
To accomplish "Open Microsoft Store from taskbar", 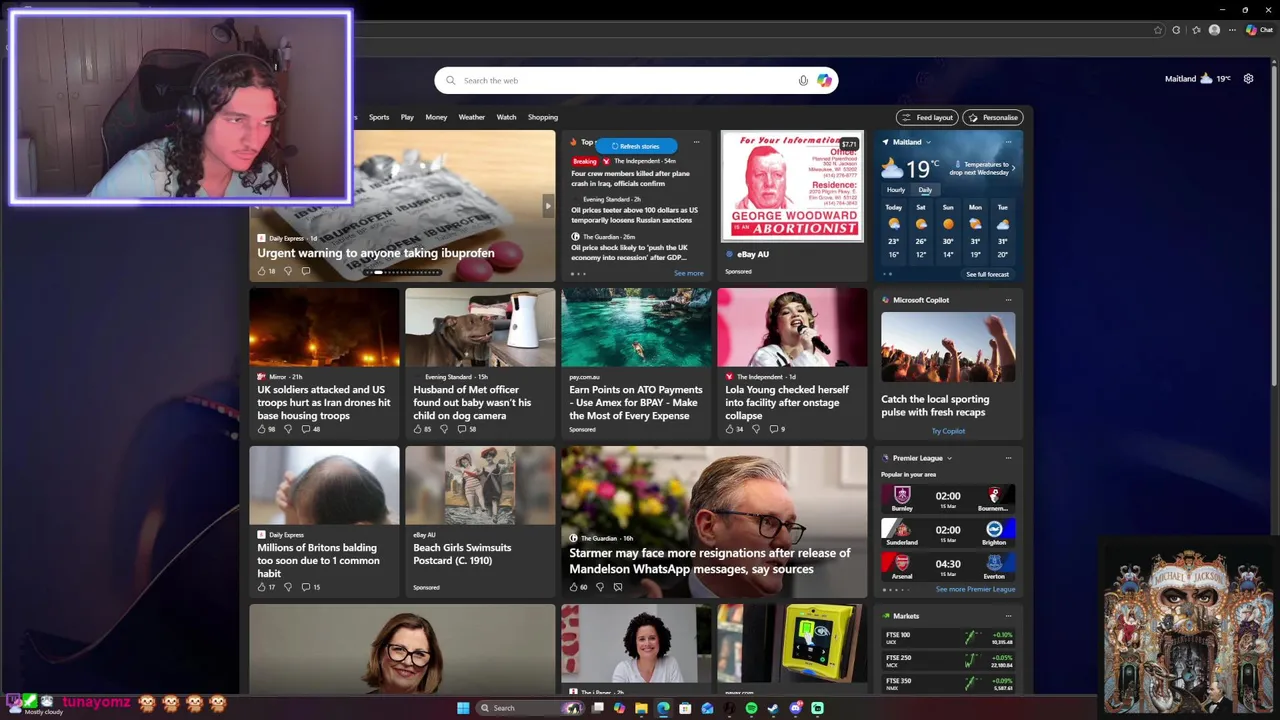I will point(685,708).
